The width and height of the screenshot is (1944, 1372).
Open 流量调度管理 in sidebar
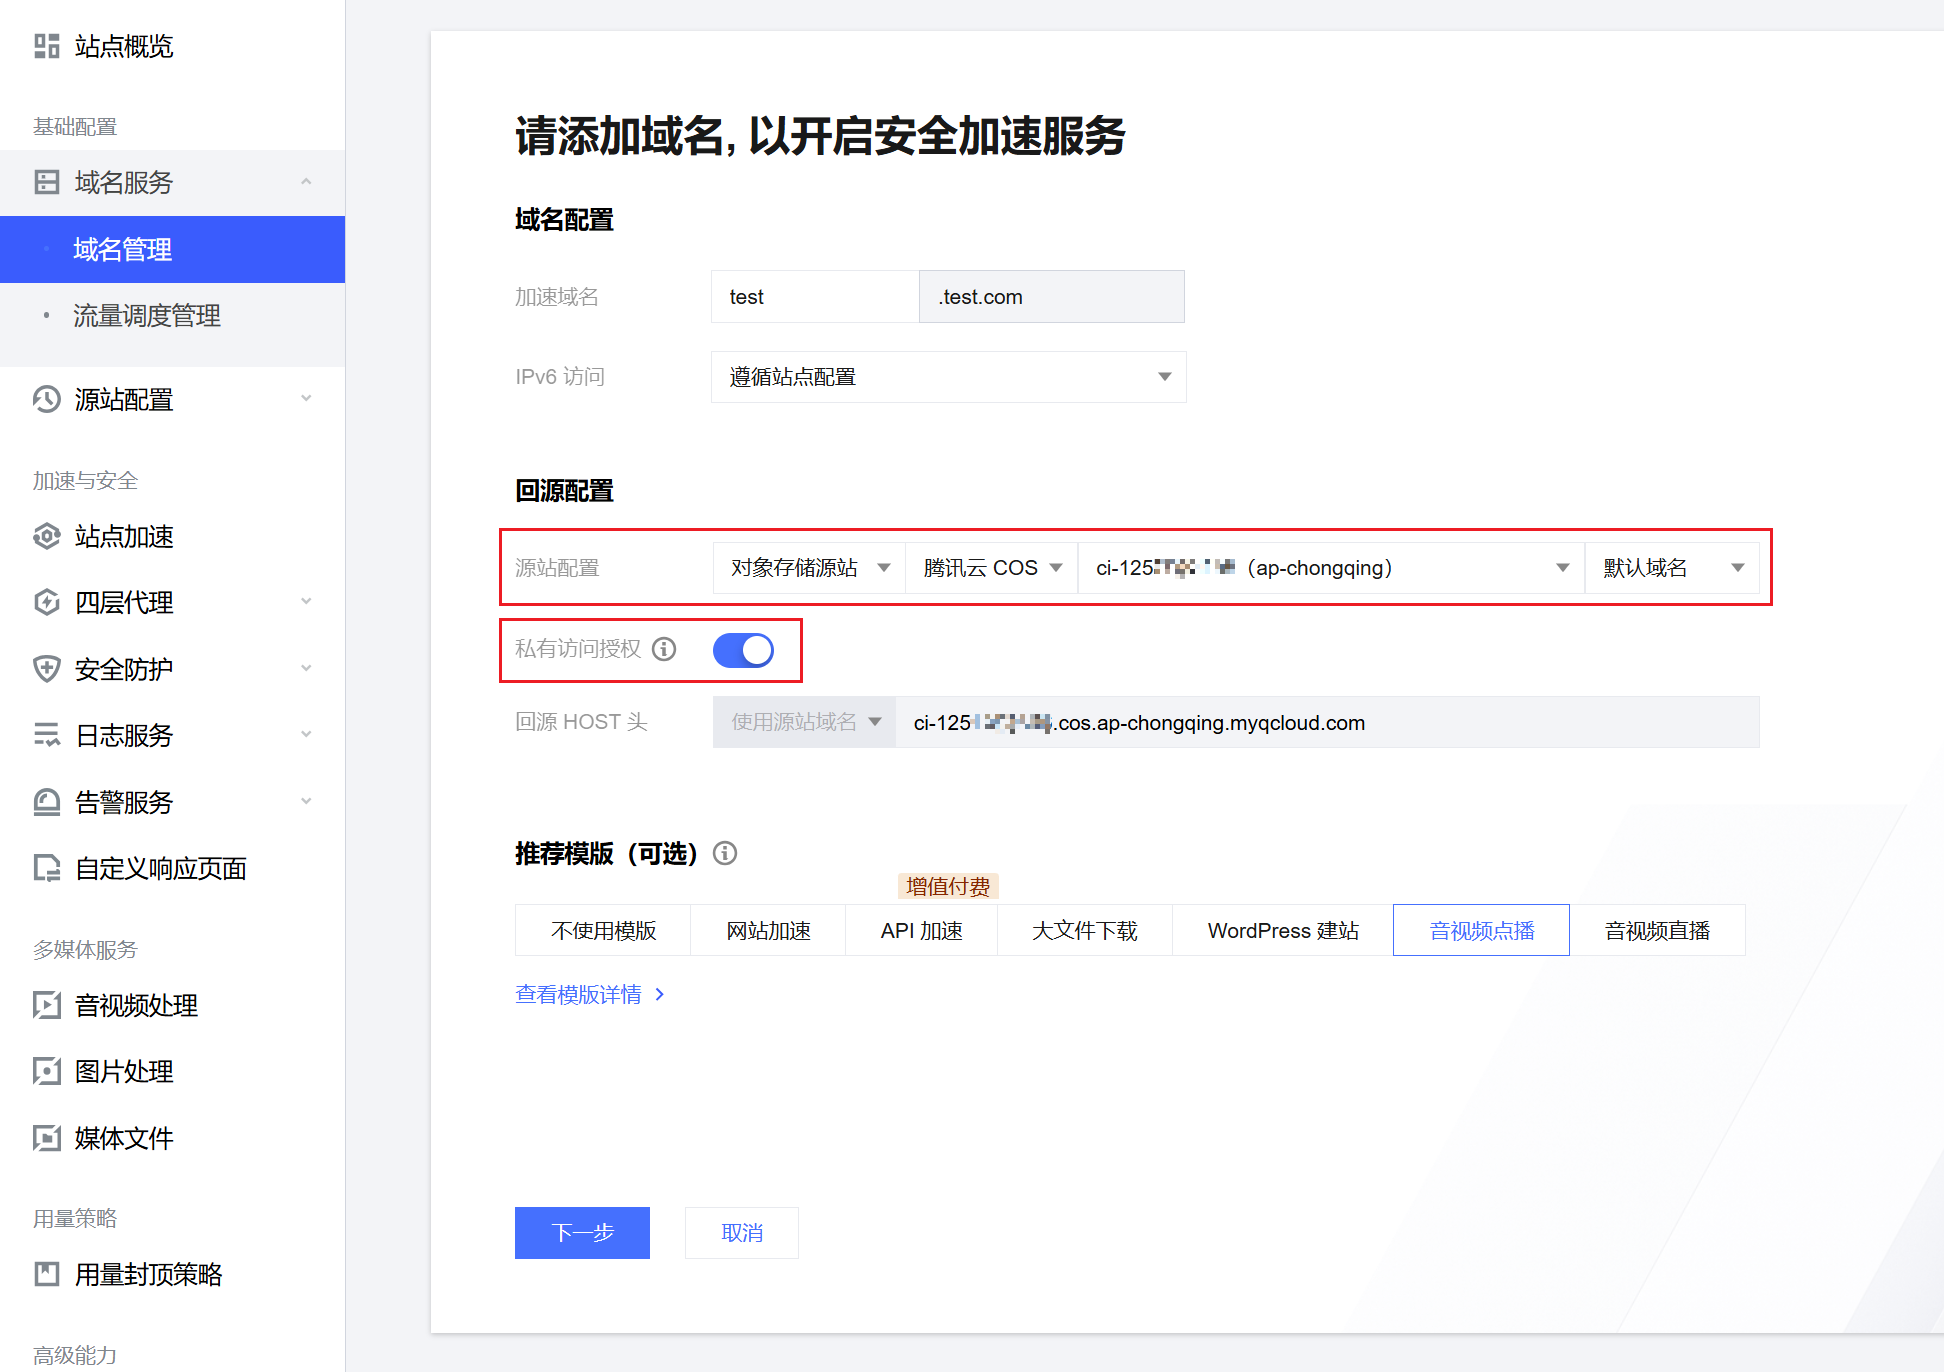[x=146, y=316]
